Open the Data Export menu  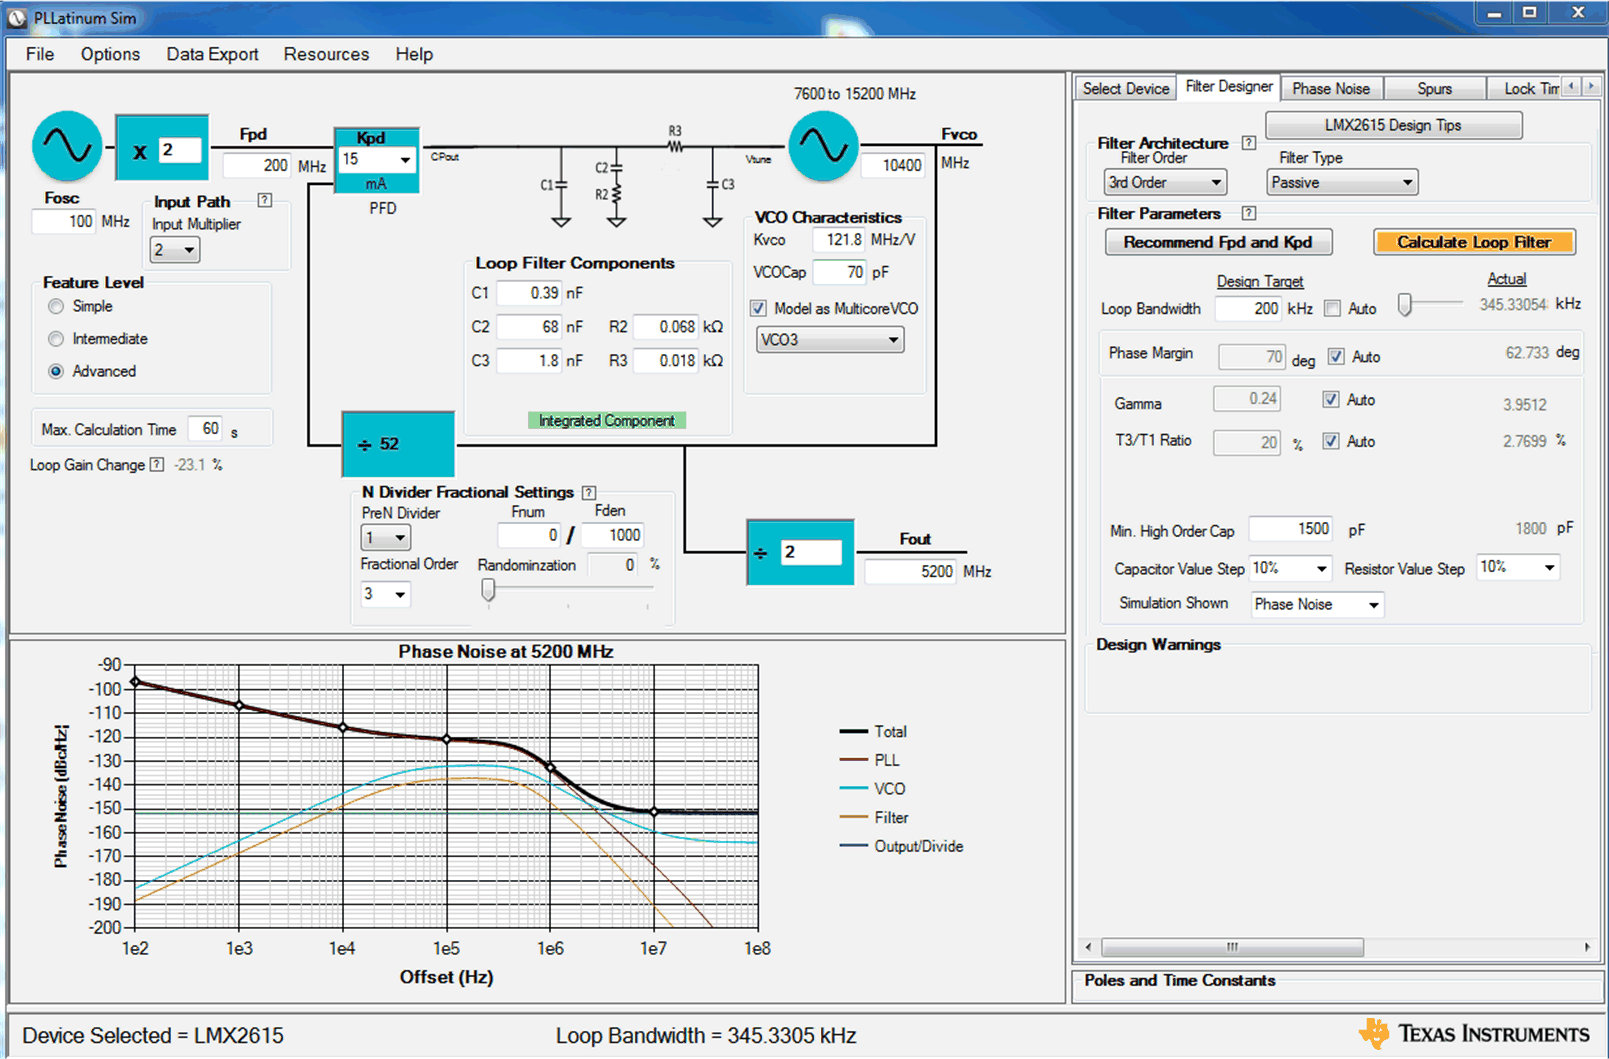[x=212, y=54]
